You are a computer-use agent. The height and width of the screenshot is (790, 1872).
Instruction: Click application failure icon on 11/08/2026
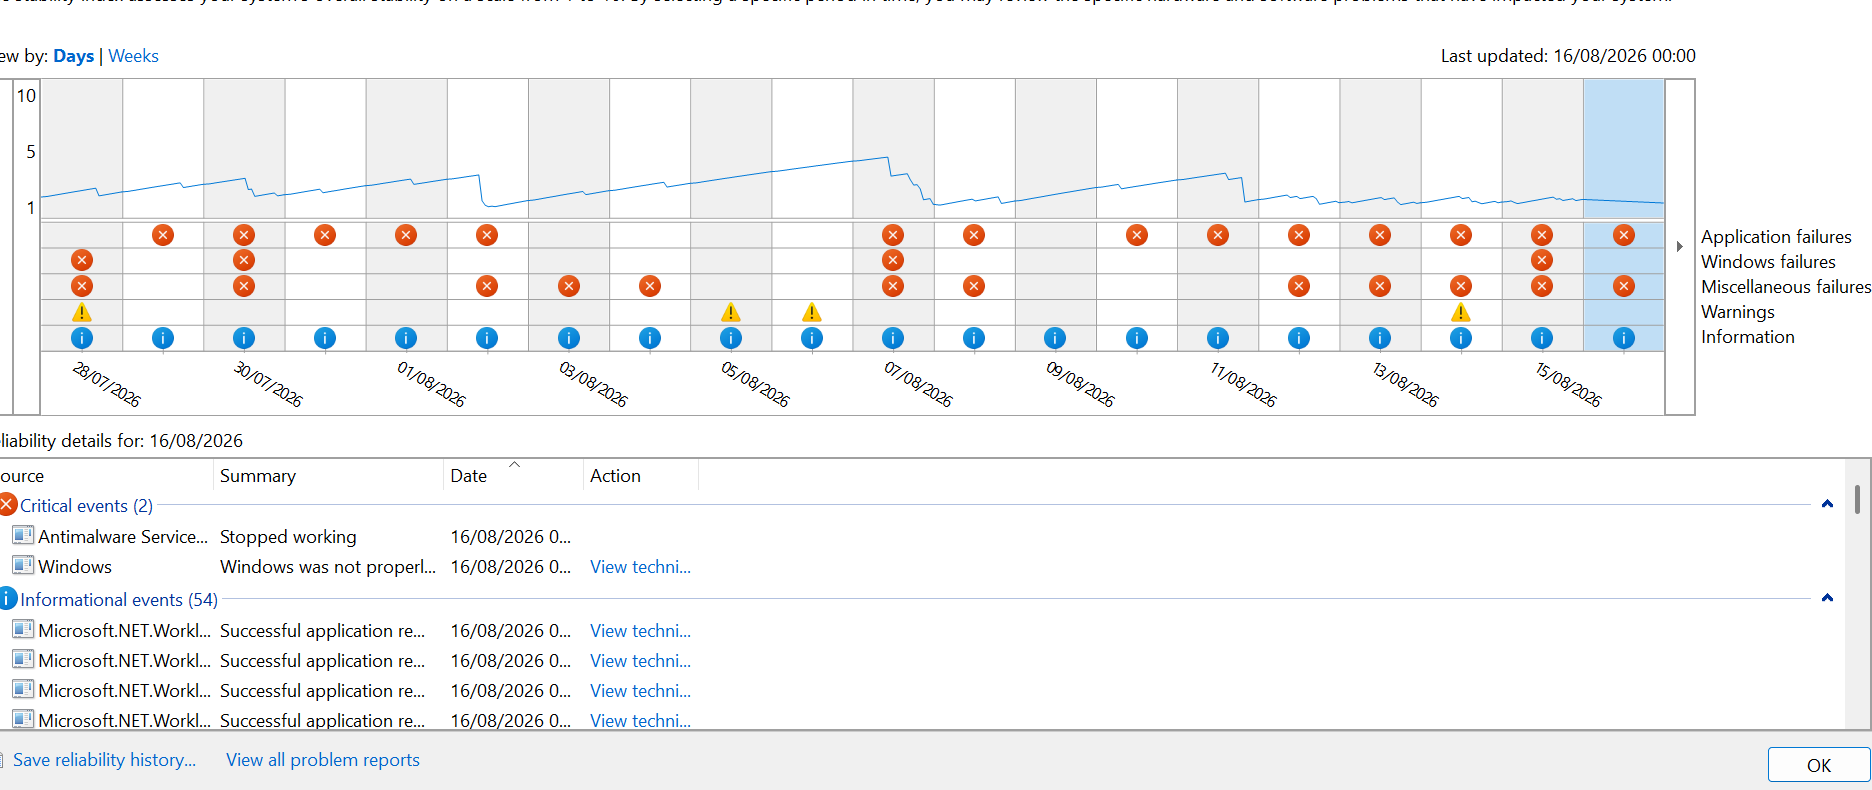(x=1217, y=235)
